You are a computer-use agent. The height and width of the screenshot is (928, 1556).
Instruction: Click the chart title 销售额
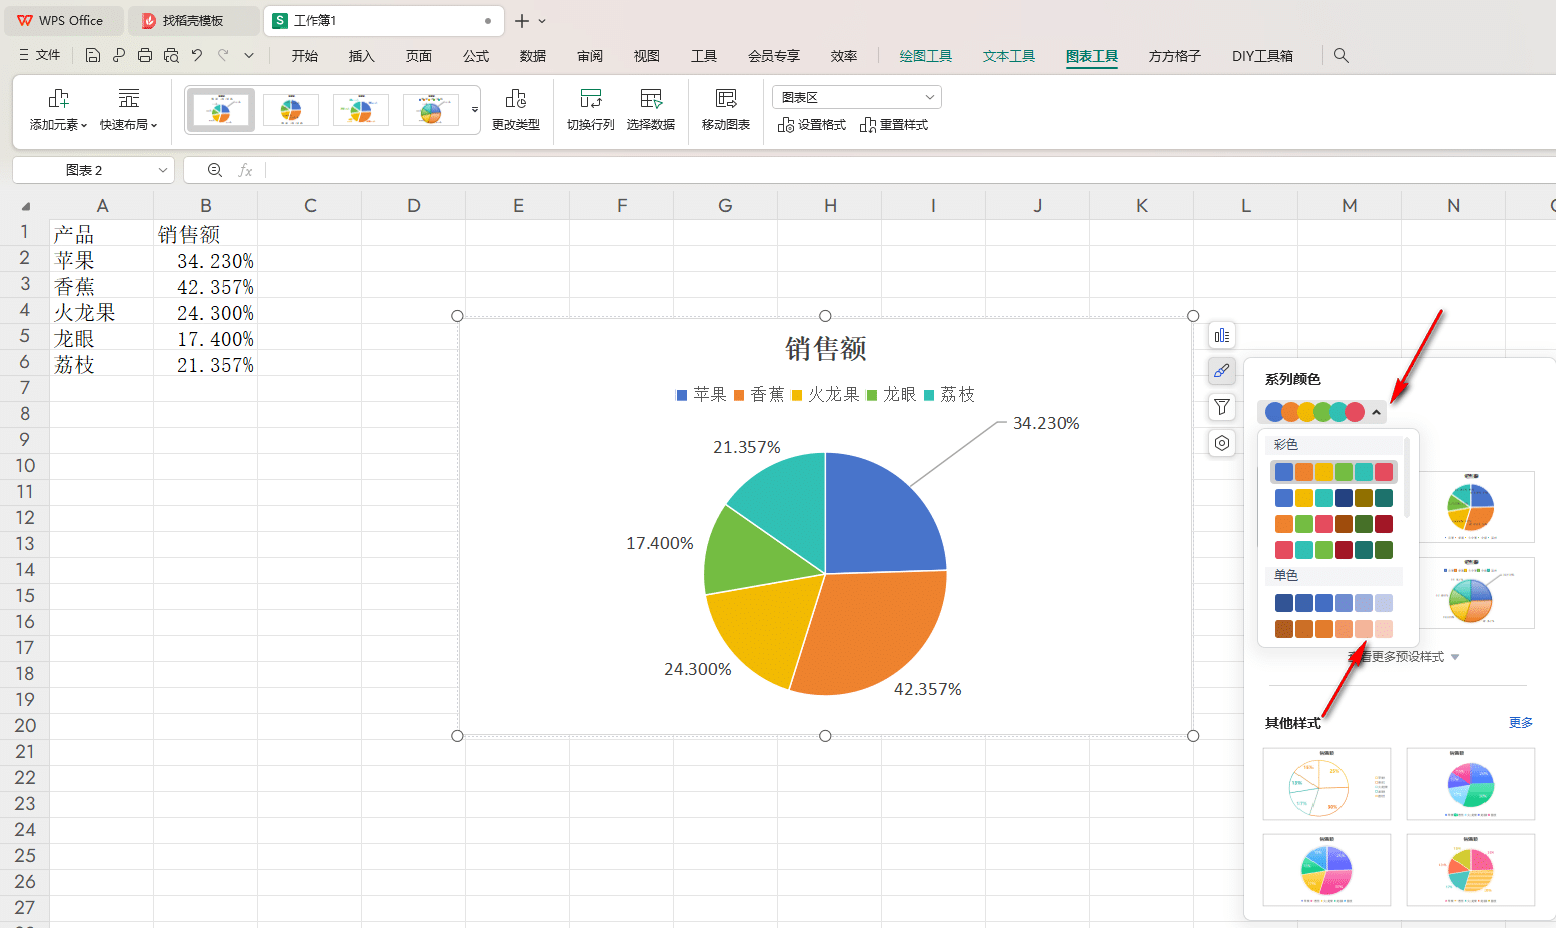pos(826,349)
